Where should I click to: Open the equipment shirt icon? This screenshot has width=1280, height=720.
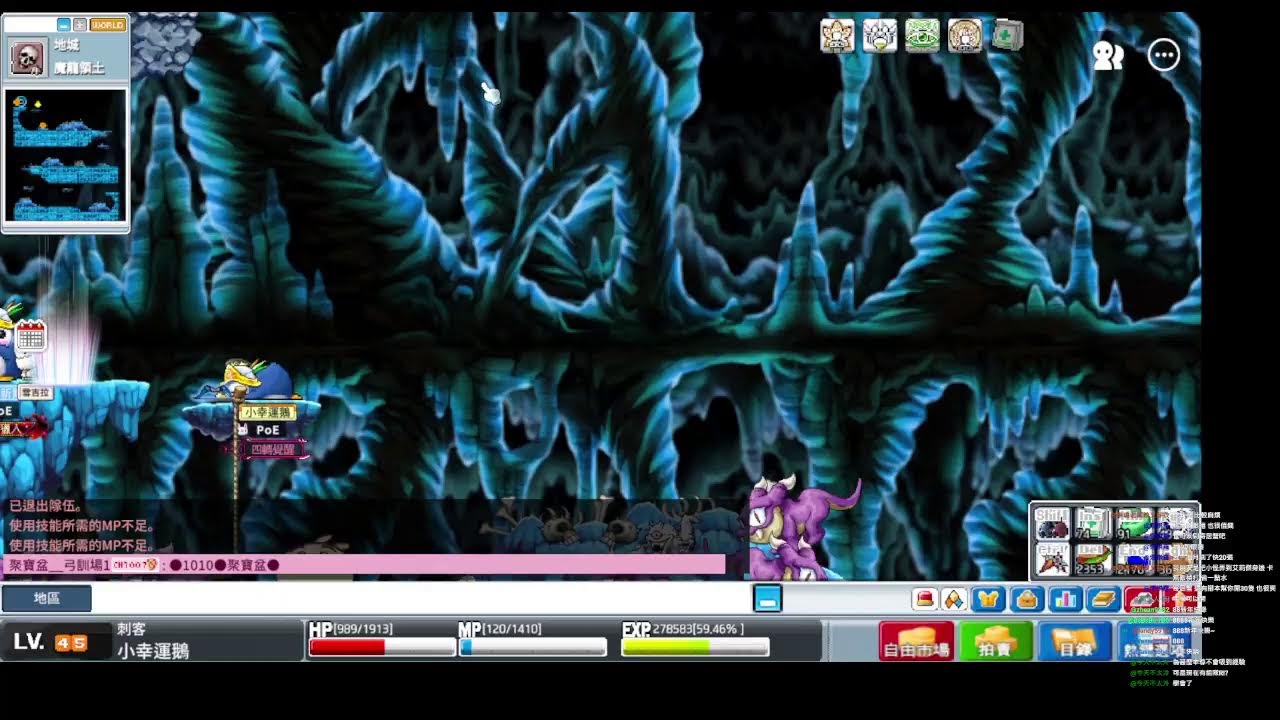tap(988, 599)
